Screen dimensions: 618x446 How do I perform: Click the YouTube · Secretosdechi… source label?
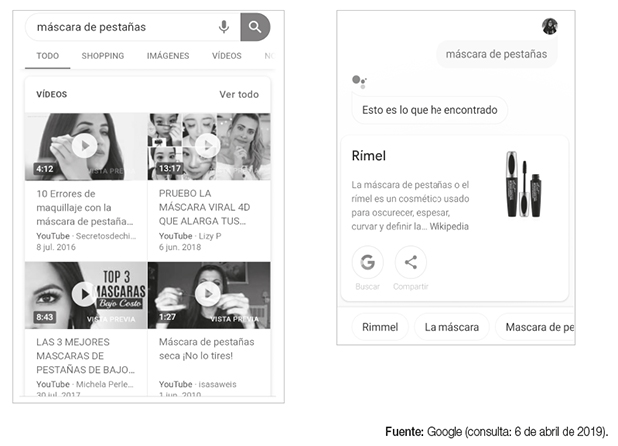(86, 236)
